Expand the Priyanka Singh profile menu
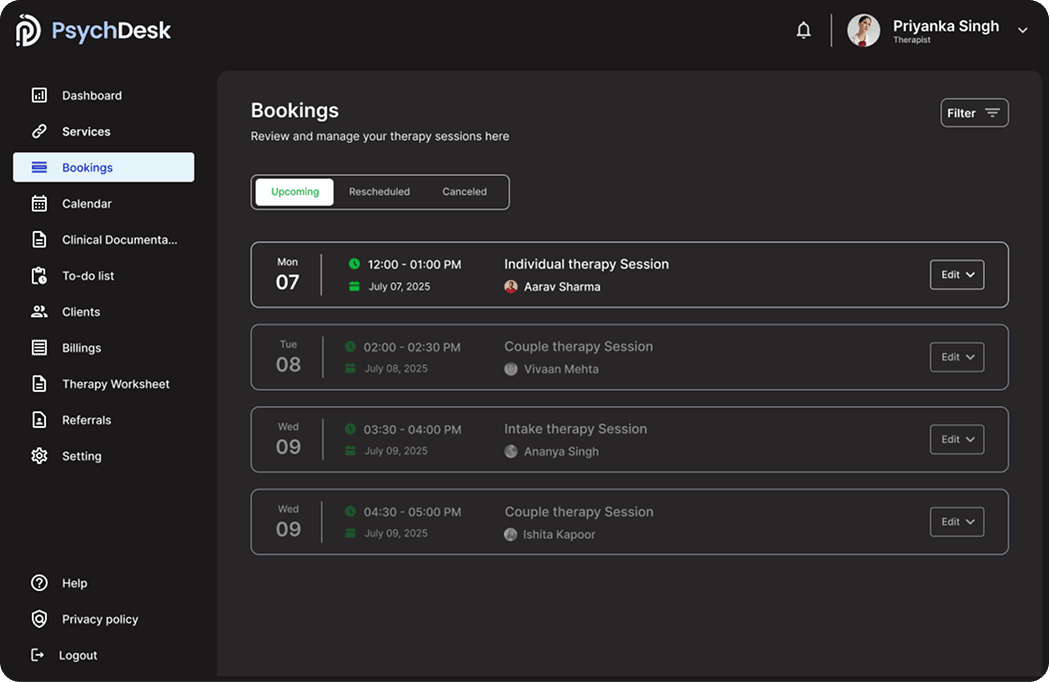 pyautogui.click(x=1022, y=30)
